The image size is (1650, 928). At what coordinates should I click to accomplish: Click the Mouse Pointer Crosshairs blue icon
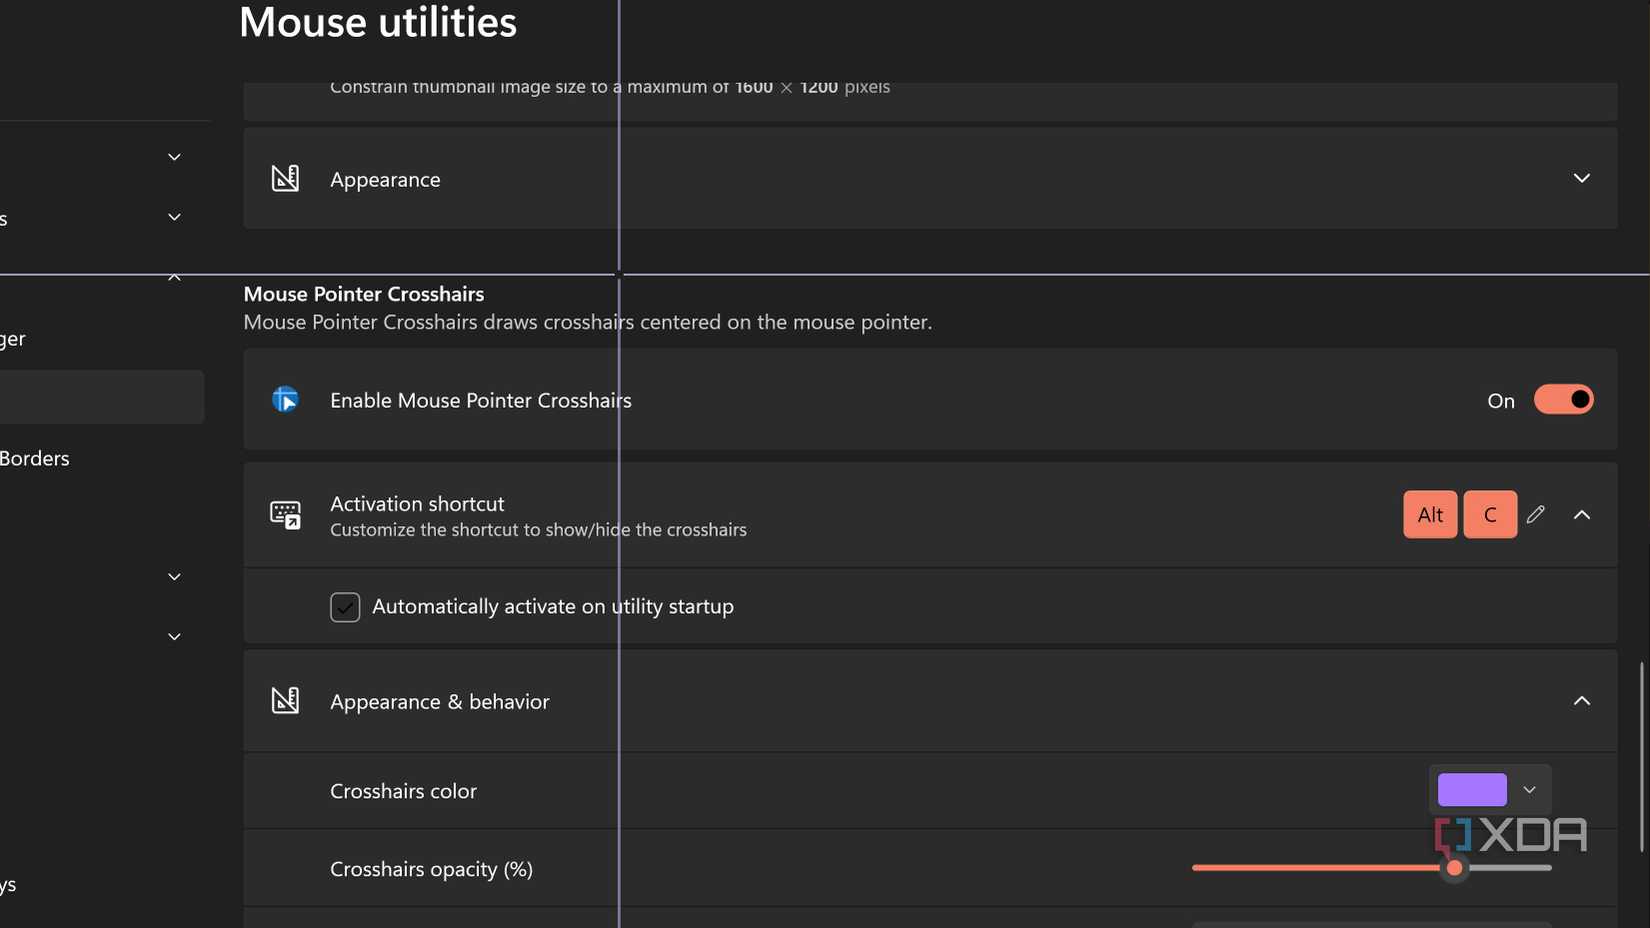285,400
